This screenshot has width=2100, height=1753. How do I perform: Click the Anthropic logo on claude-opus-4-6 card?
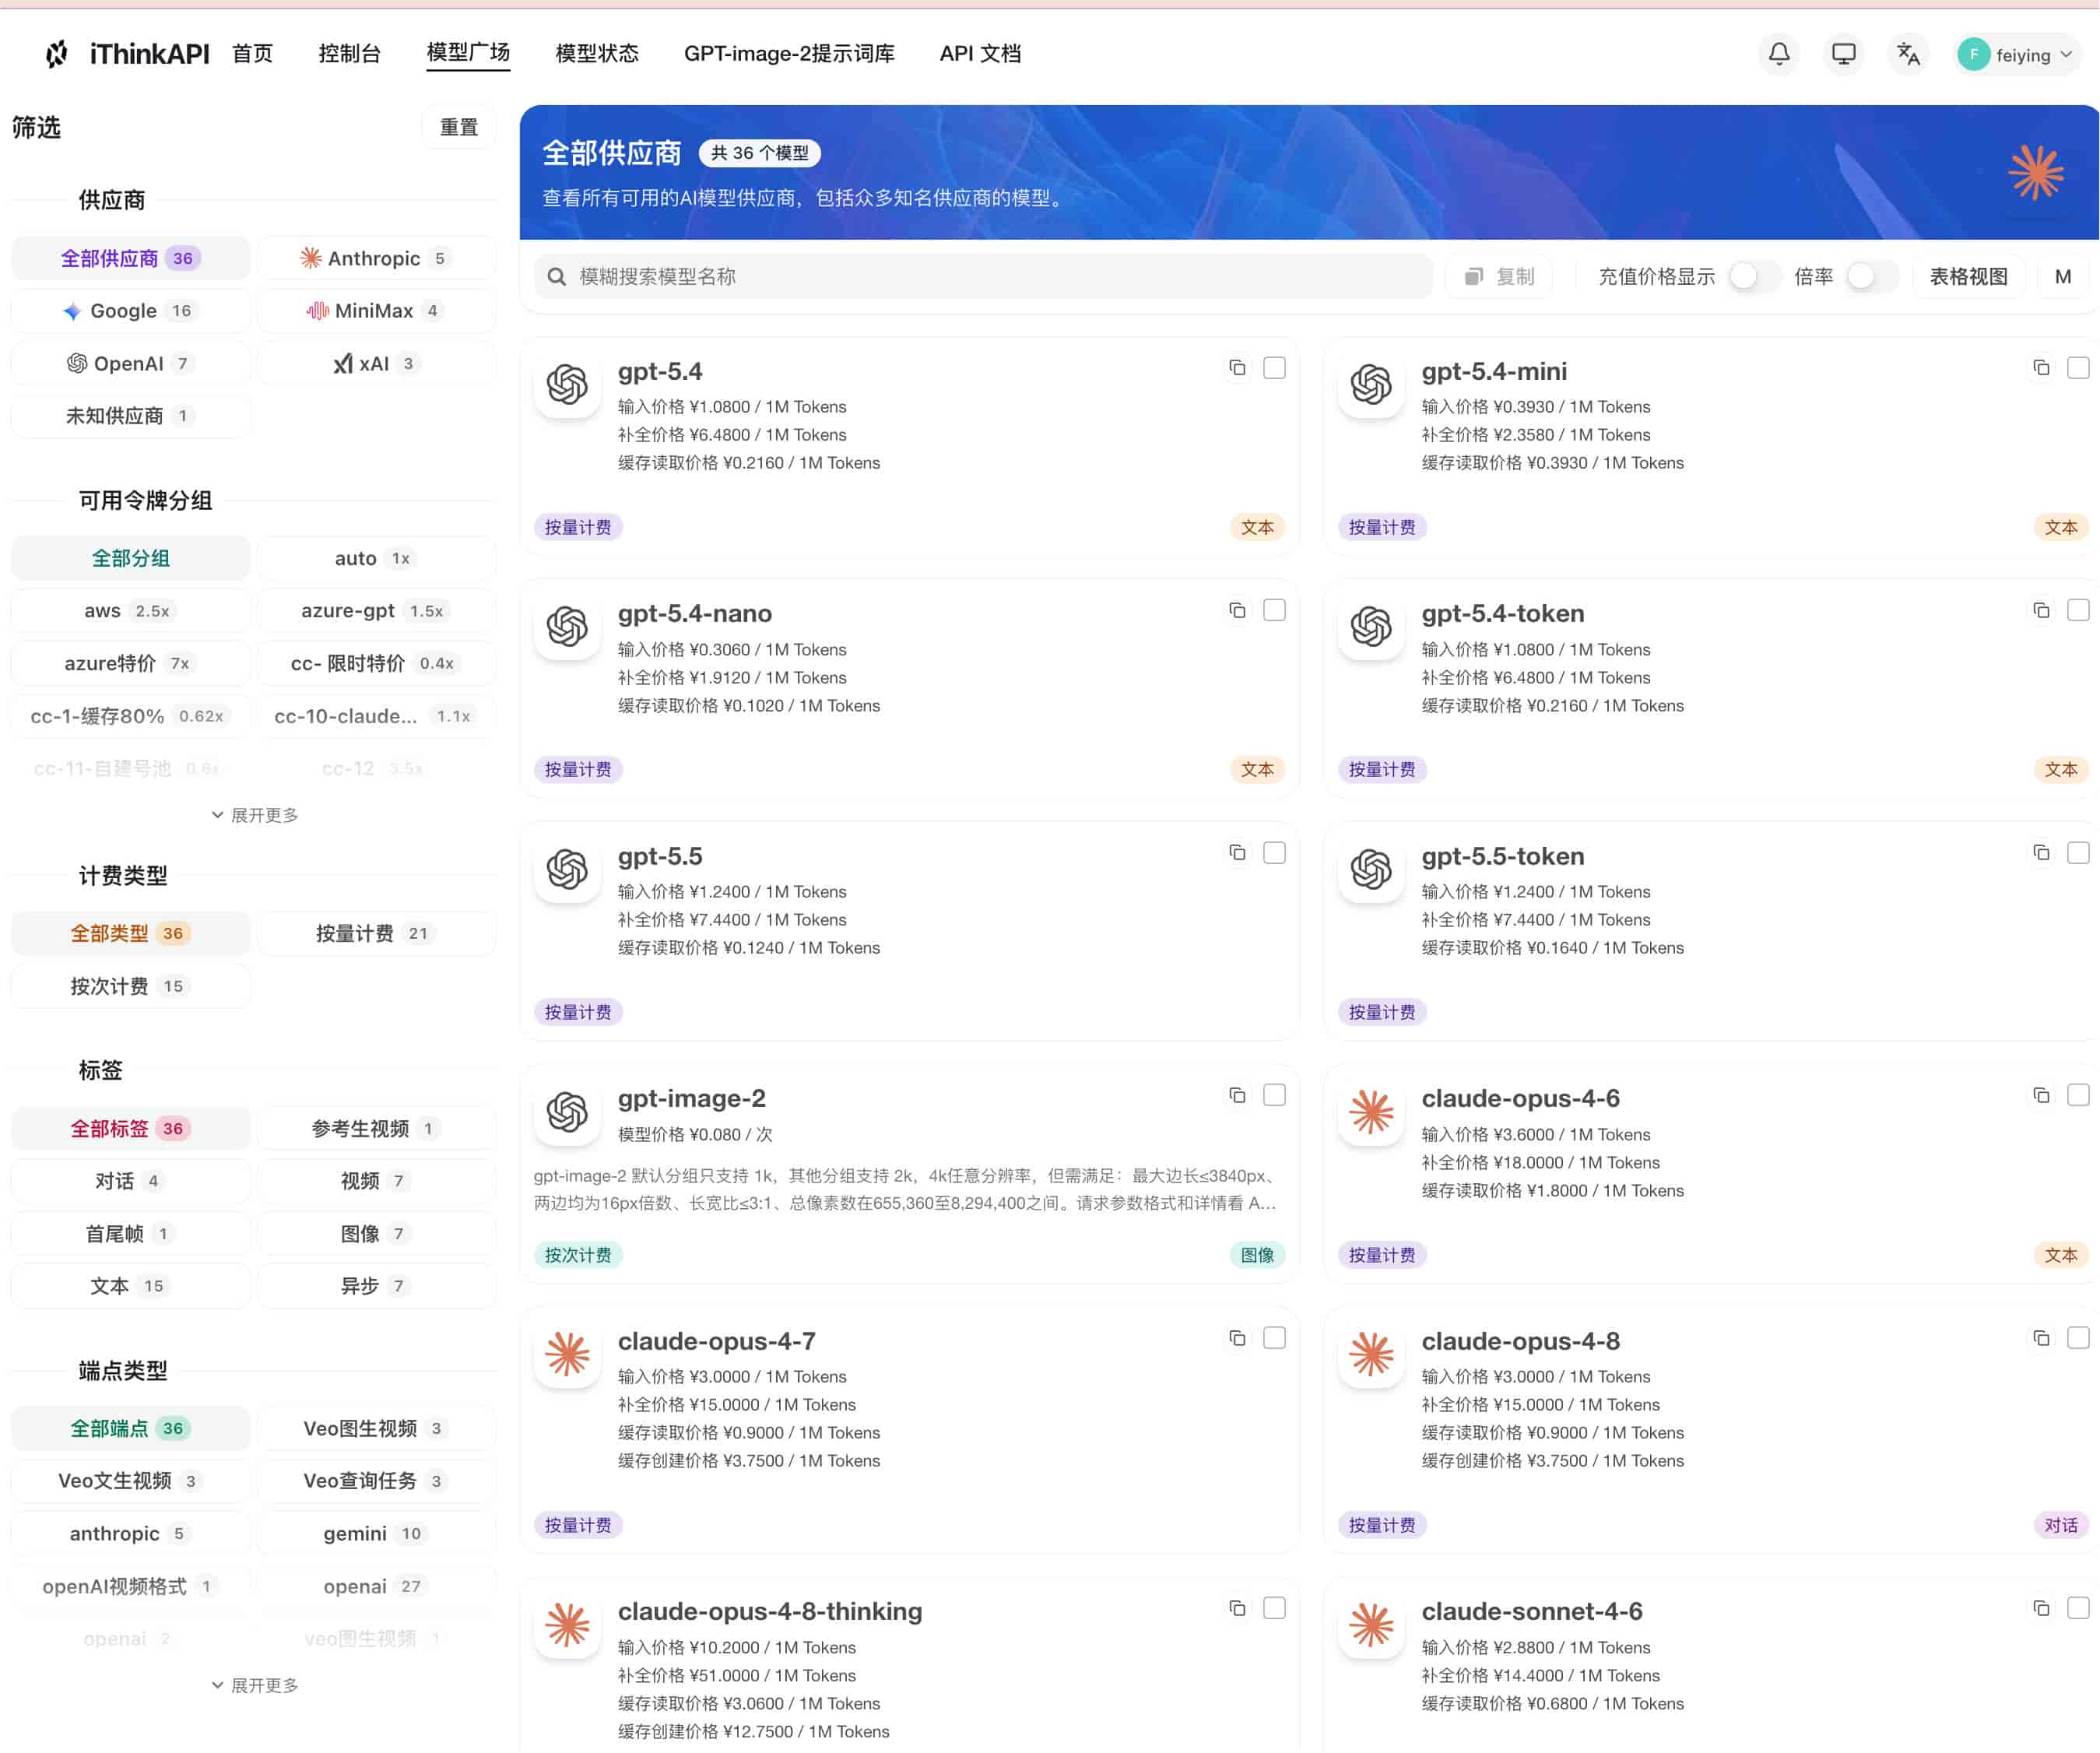(x=1371, y=1112)
